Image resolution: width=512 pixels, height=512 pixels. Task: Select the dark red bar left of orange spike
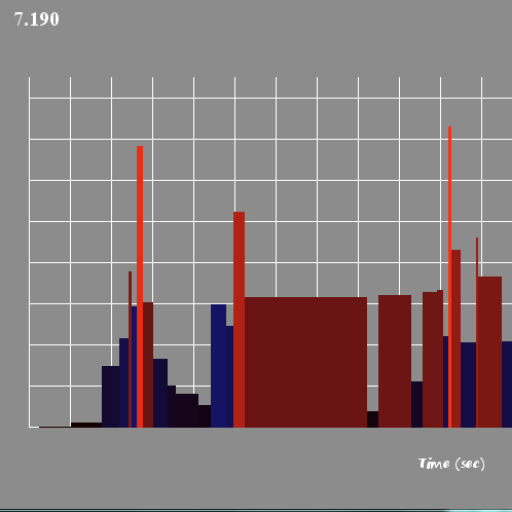[x=433, y=360]
